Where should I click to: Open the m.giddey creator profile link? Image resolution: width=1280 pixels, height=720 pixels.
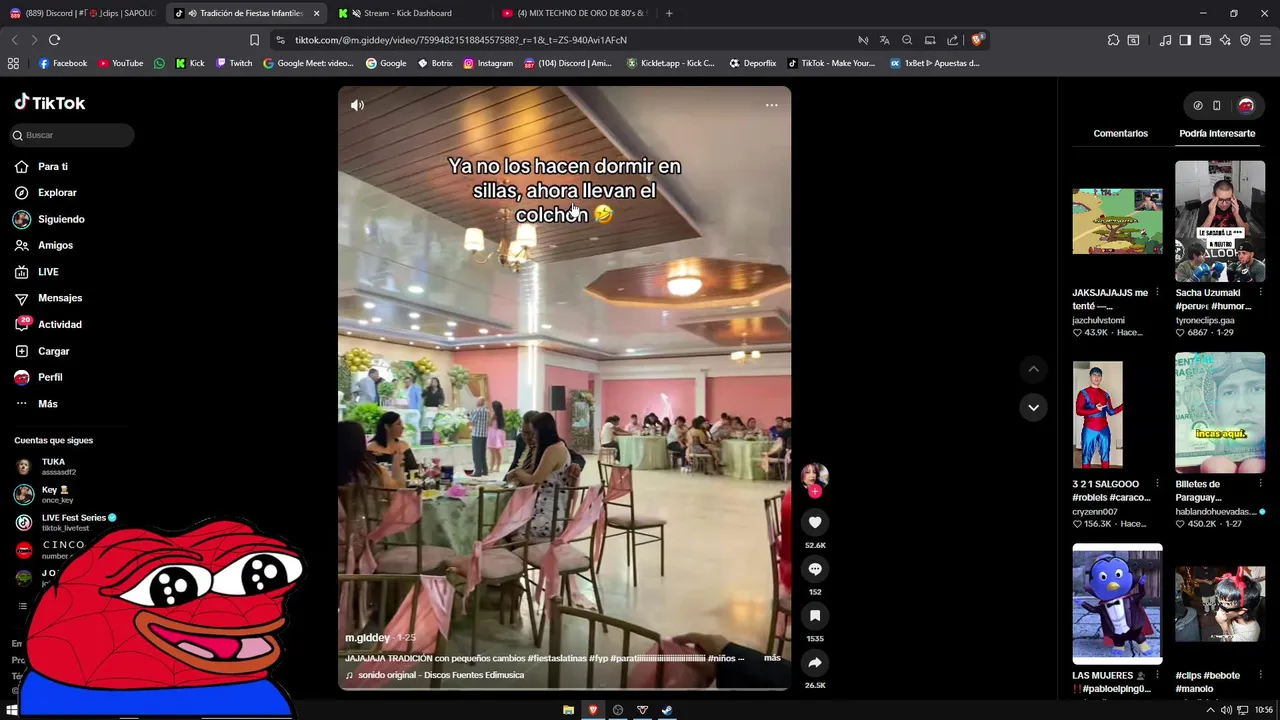click(x=367, y=638)
